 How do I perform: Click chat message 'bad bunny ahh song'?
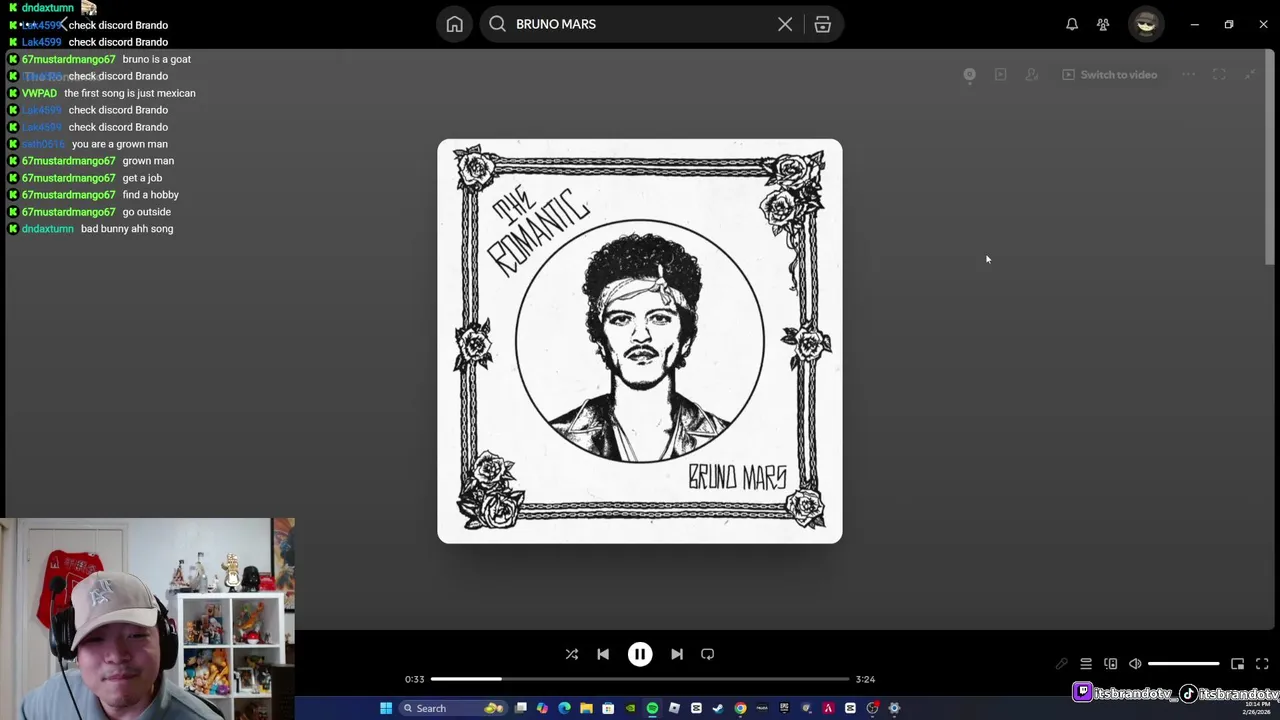(x=127, y=229)
